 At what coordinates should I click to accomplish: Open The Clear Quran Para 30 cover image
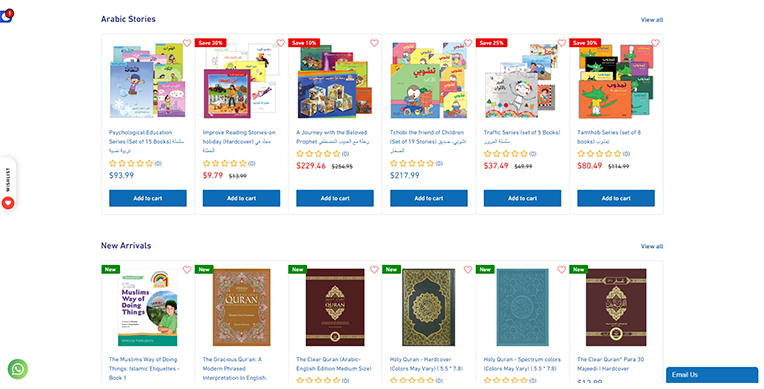coord(616,307)
